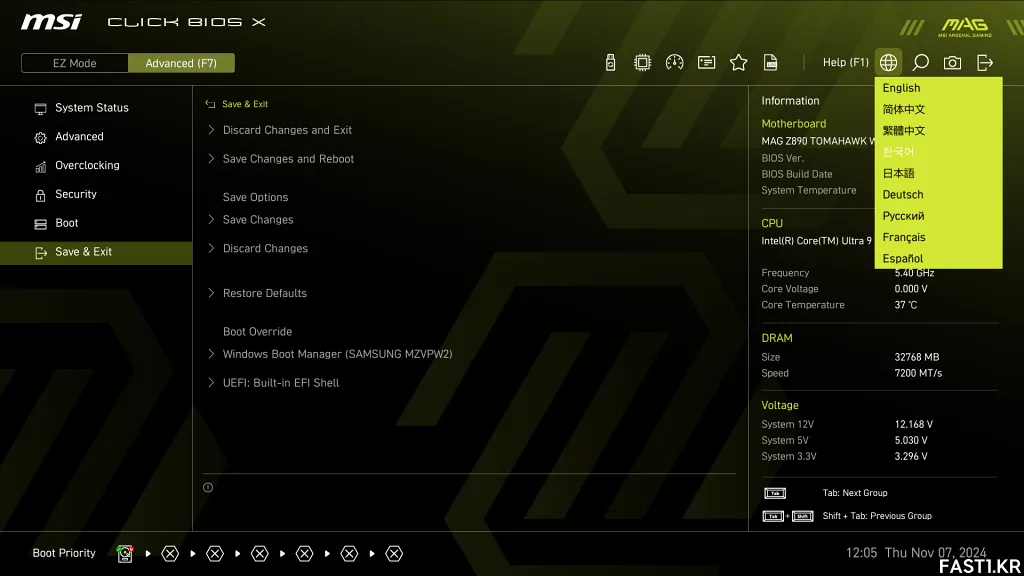Click the Motherboard heading in Information
This screenshot has height=576, width=1024.
pyautogui.click(x=793, y=123)
